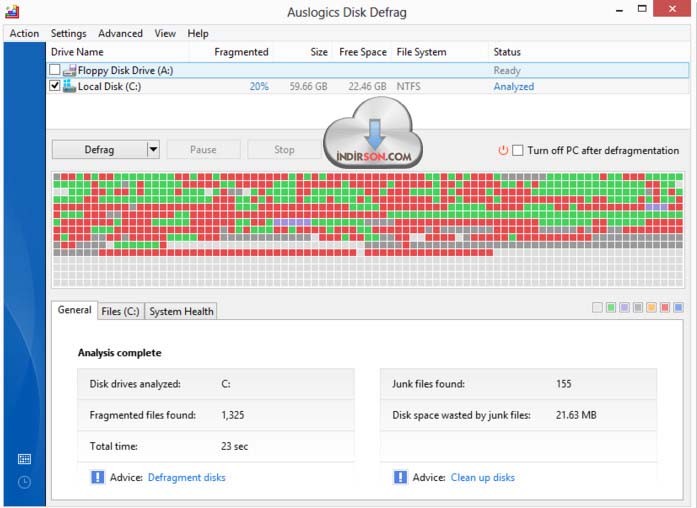Click the advice icon beside Defragment disks
697x508 pixels.
click(x=97, y=477)
